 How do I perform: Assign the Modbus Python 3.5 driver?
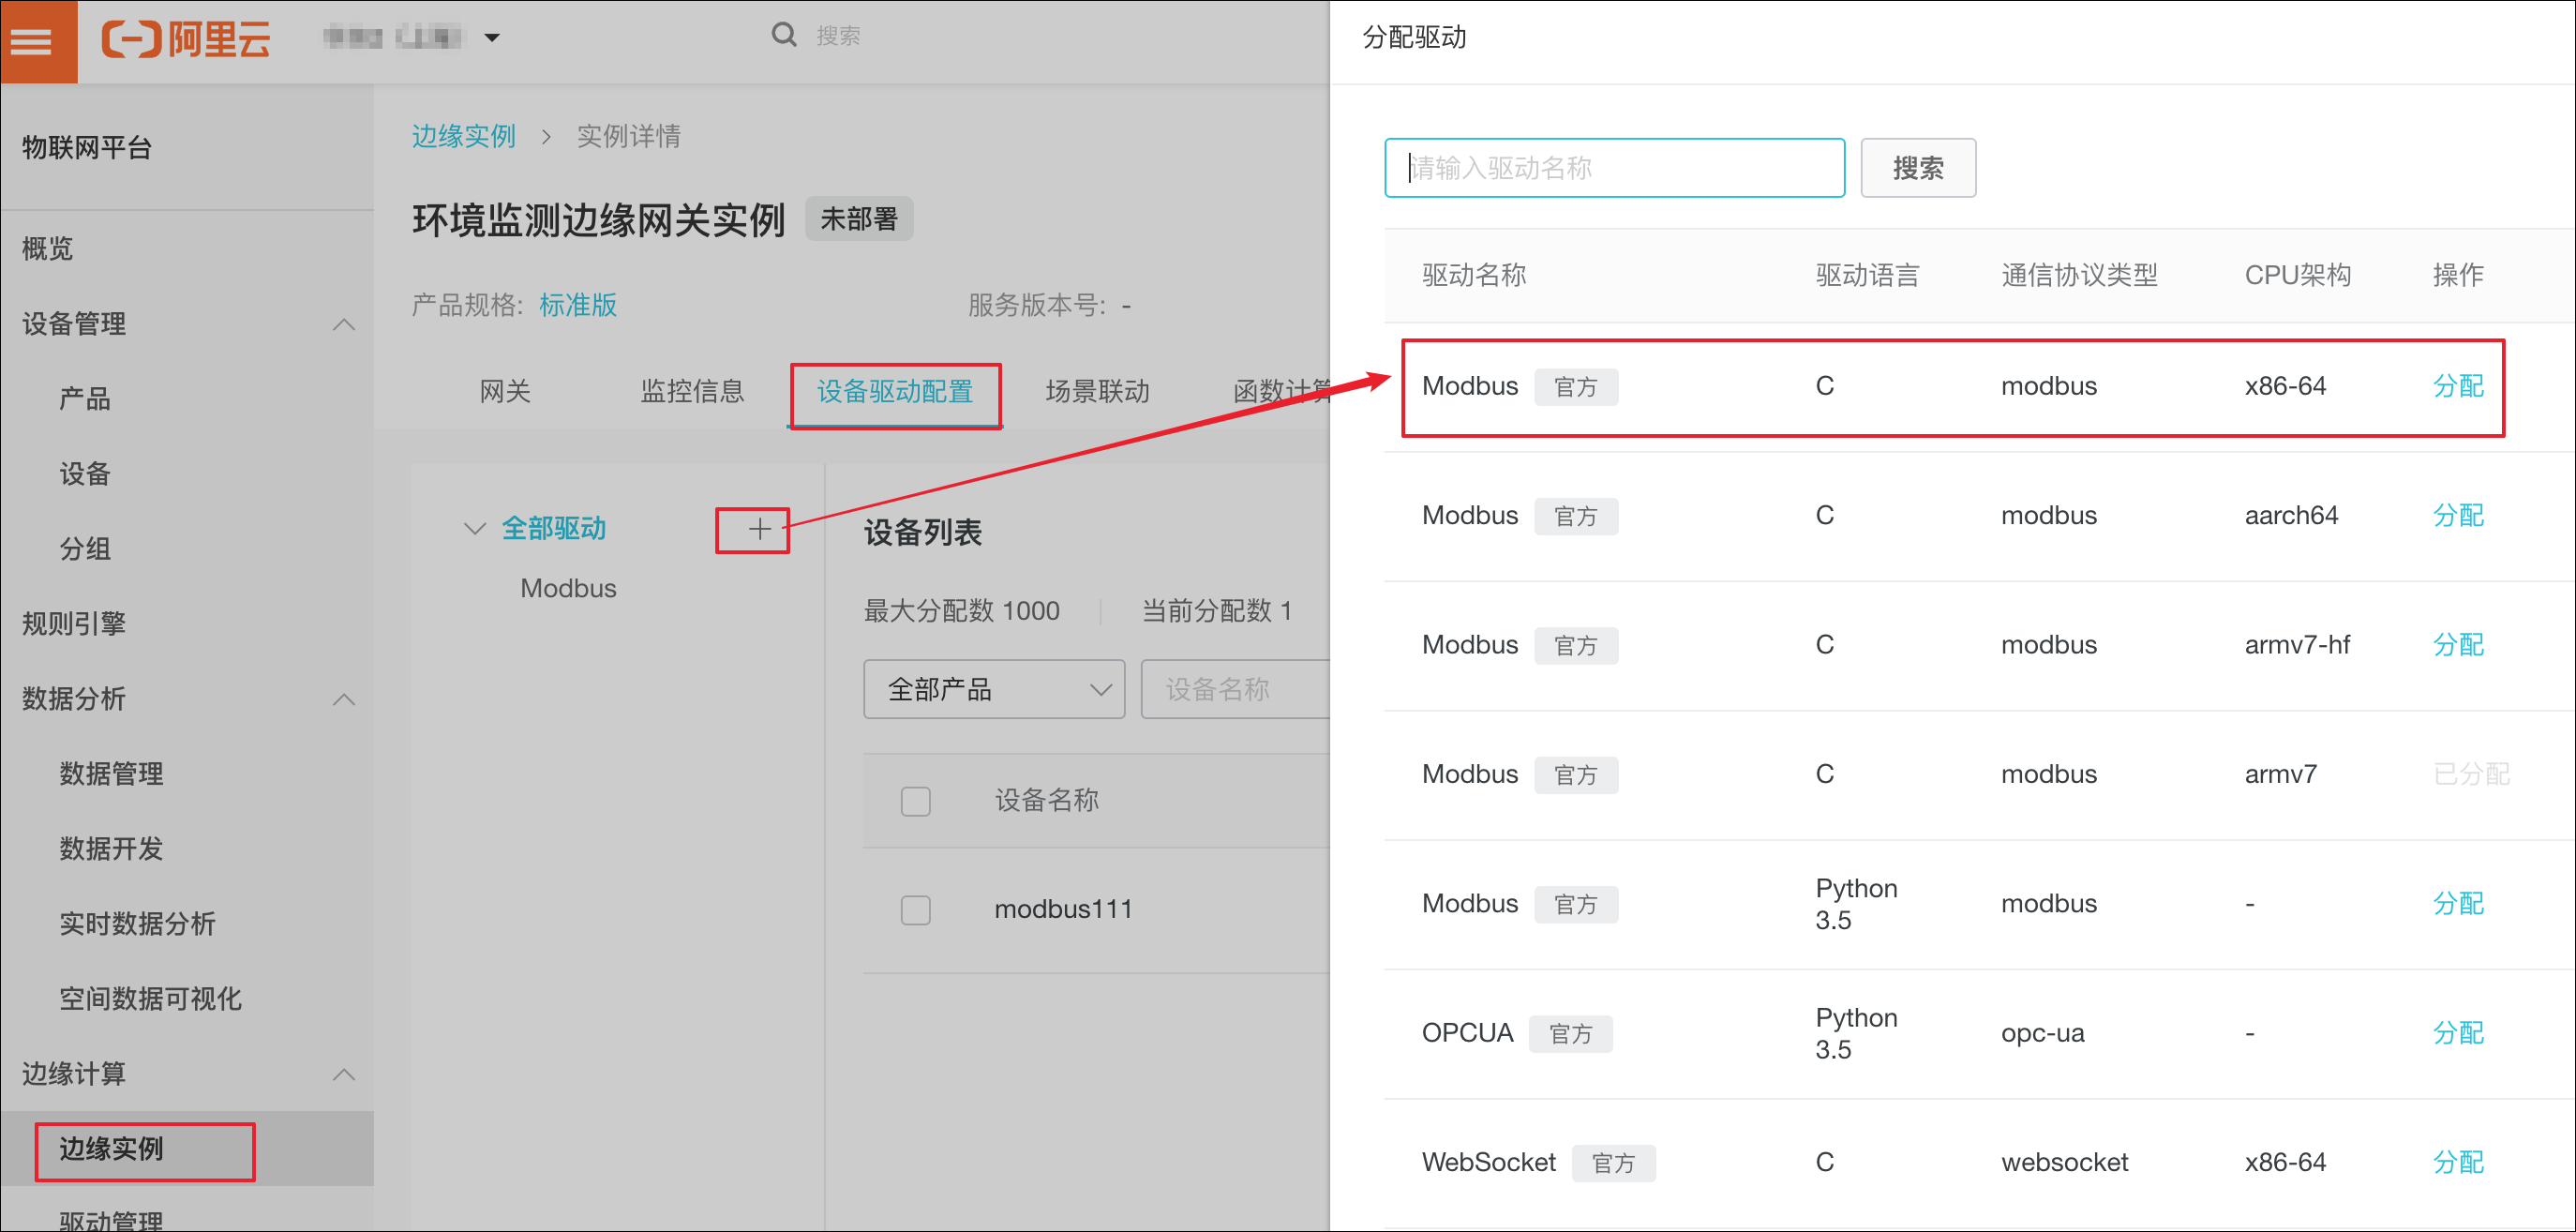coord(2458,904)
